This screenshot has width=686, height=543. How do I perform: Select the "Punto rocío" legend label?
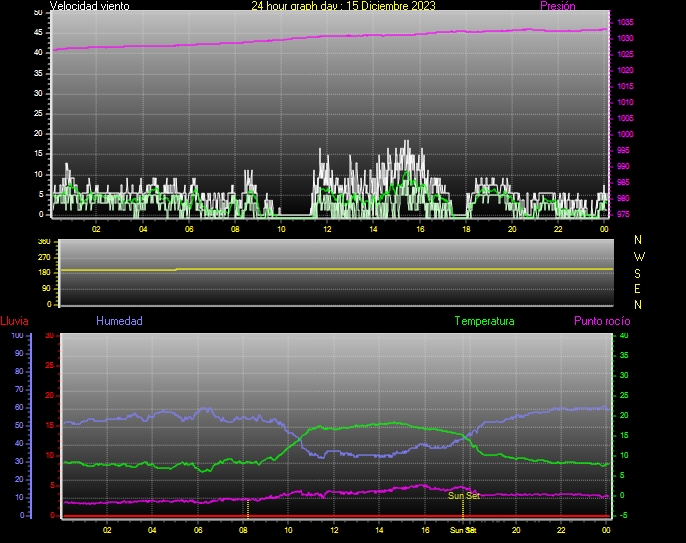602,321
